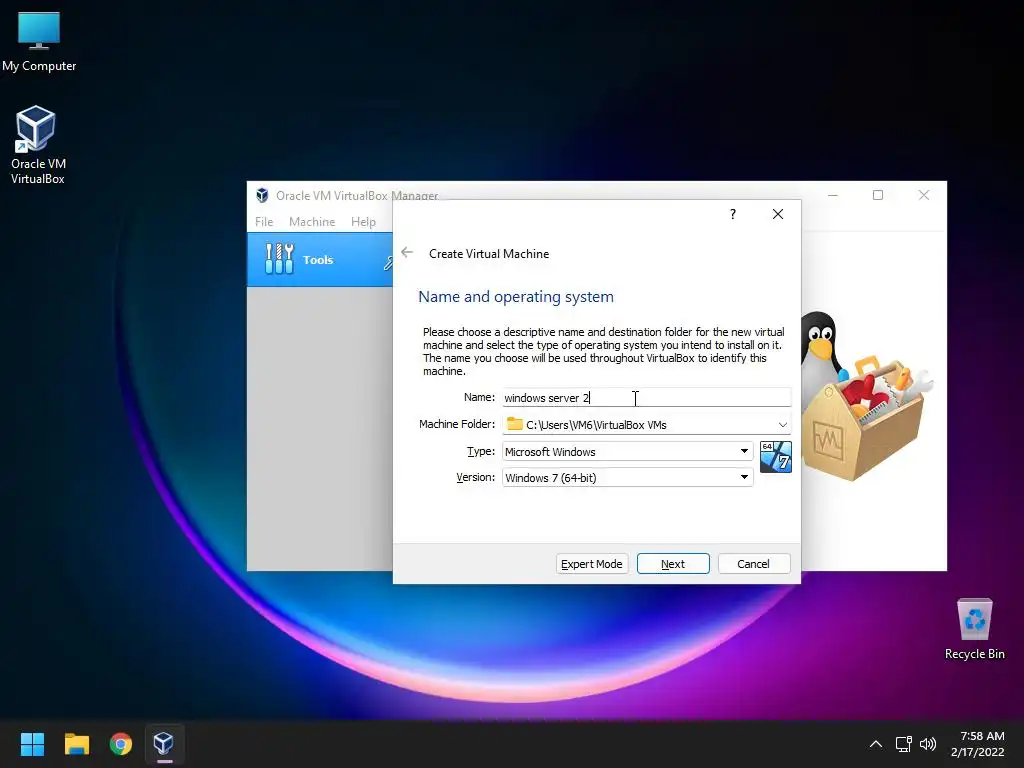Click the Tools icon in VirtualBox Manager

[280, 259]
